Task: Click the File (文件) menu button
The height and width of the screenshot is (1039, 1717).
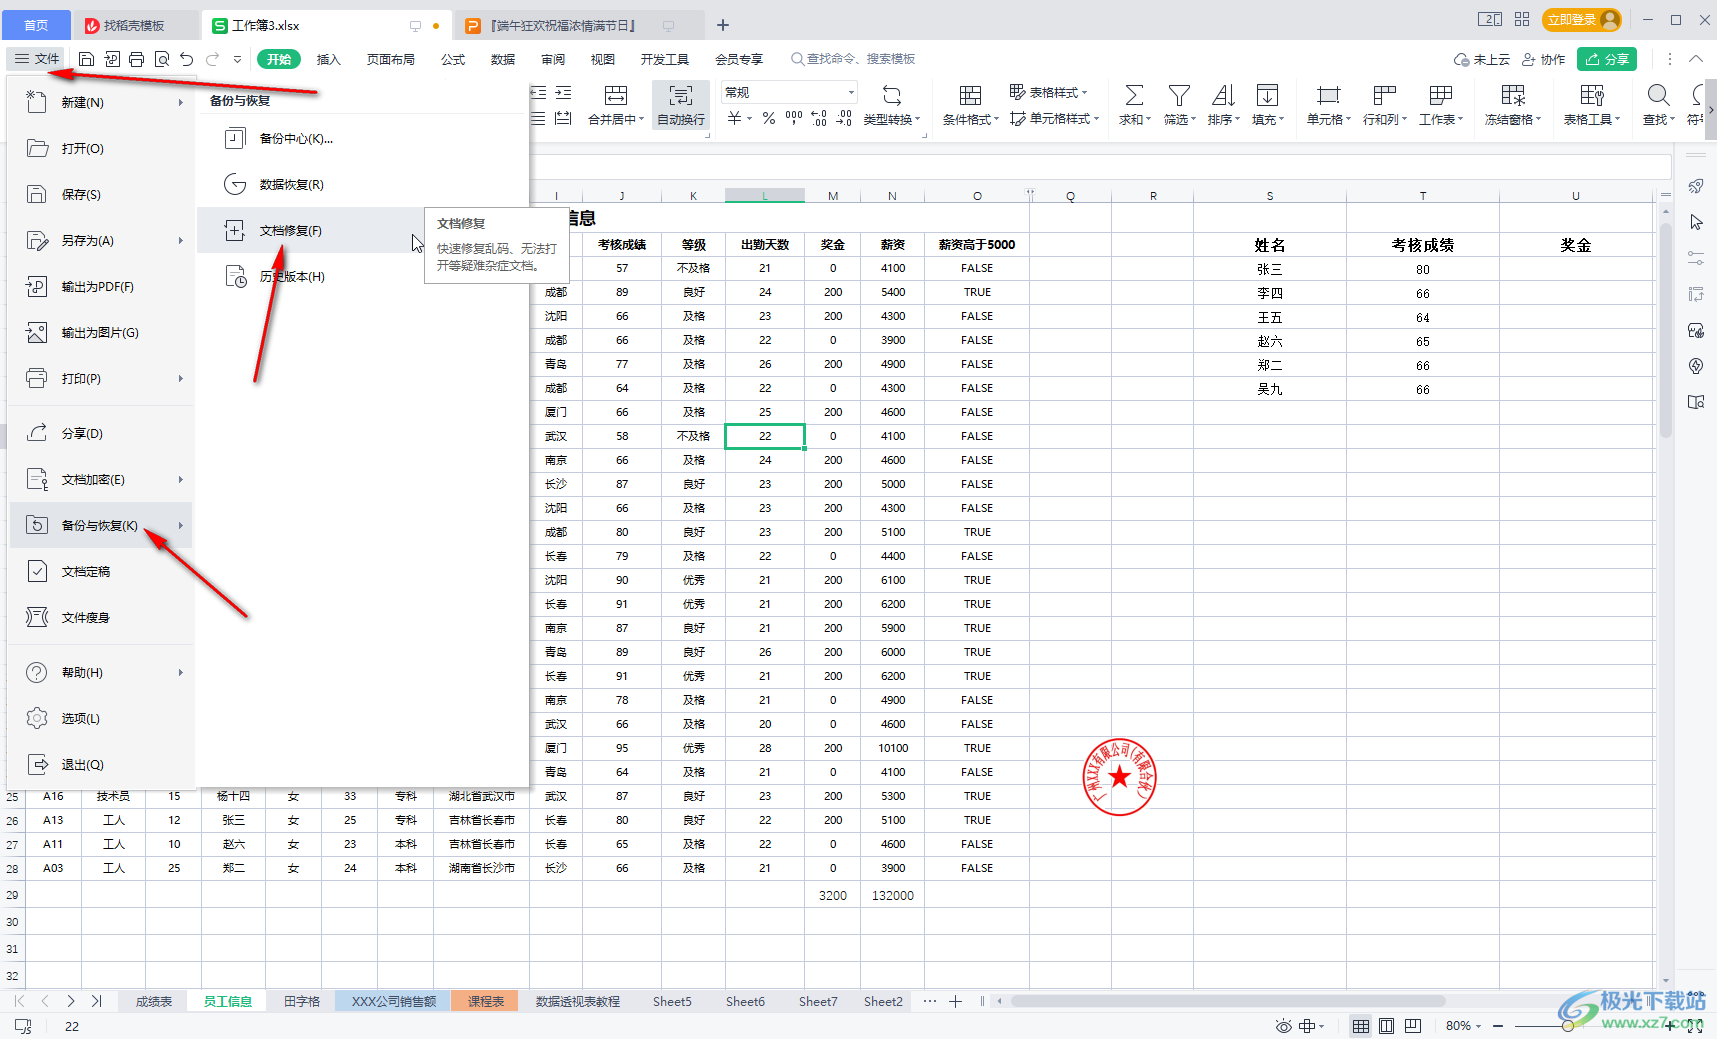Action: [37, 59]
